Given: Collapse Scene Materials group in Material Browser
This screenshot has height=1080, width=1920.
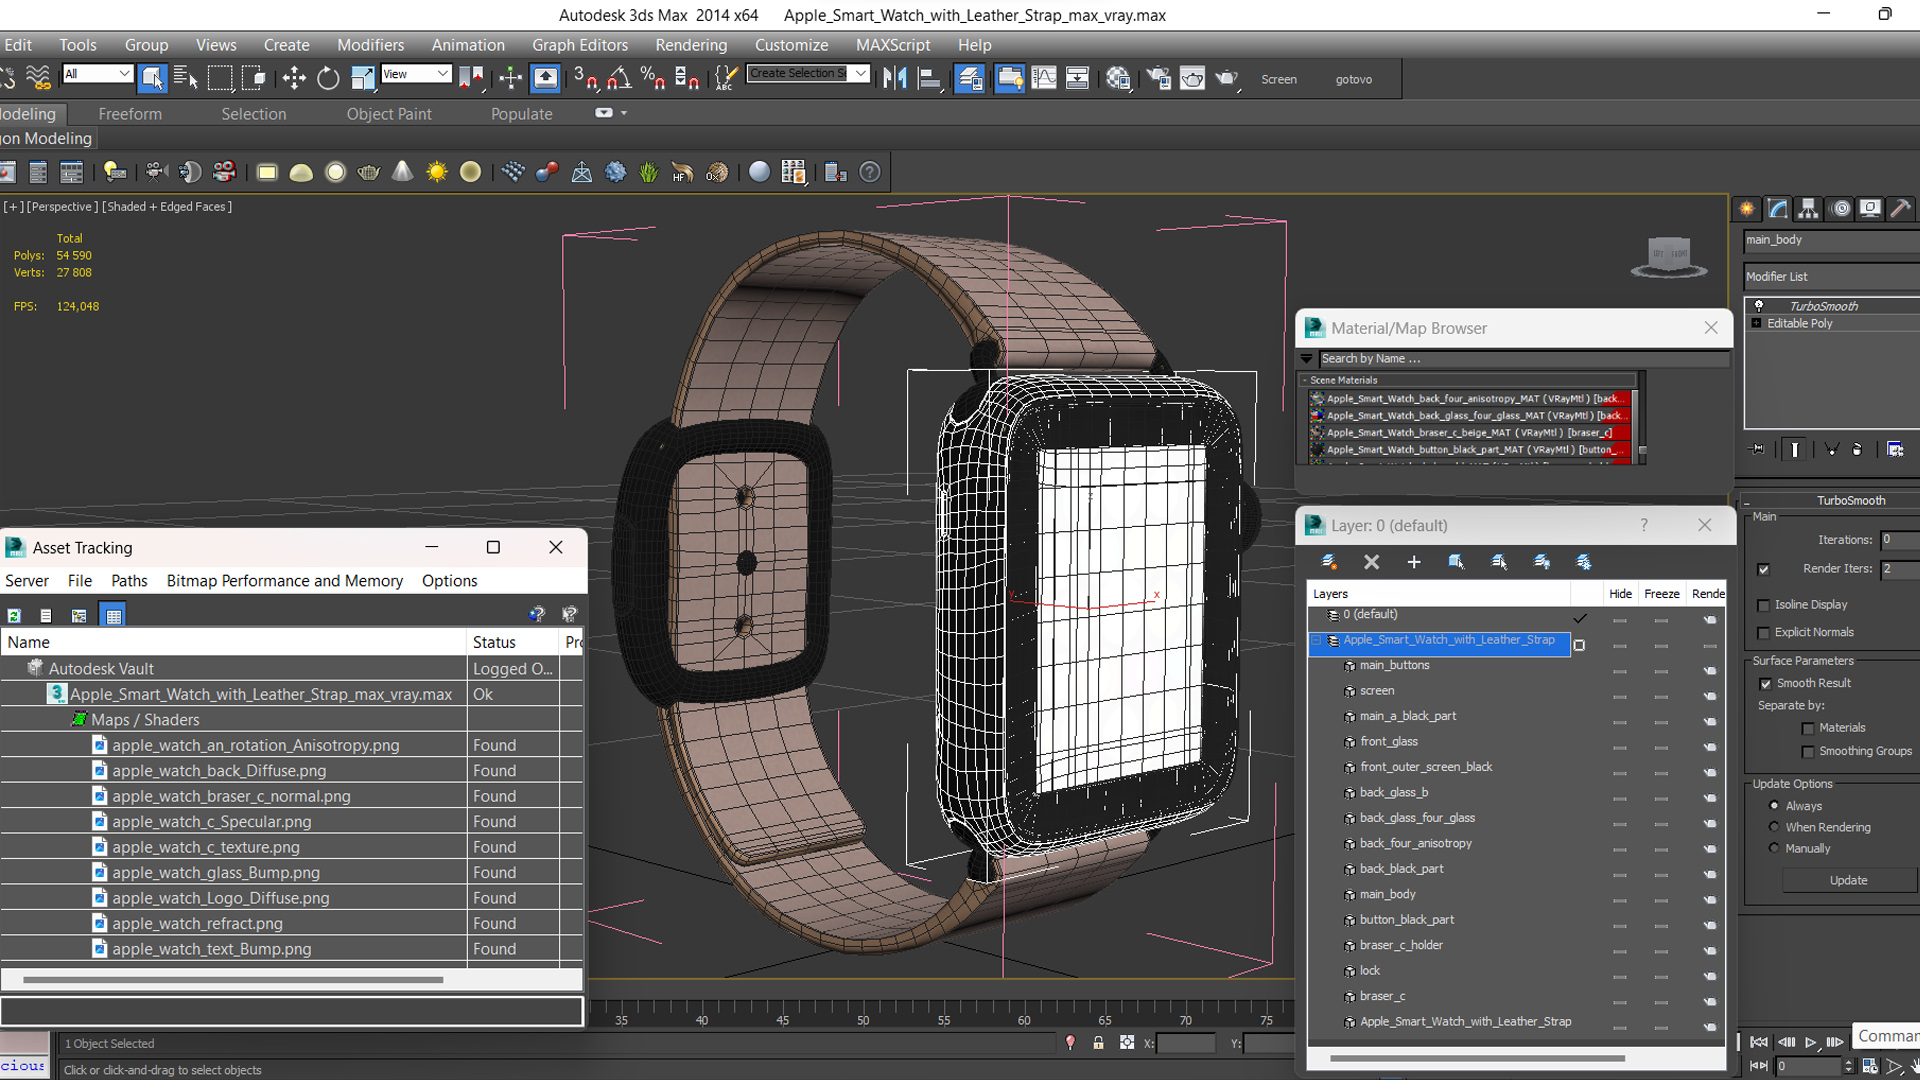Looking at the screenshot, I should [1304, 380].
